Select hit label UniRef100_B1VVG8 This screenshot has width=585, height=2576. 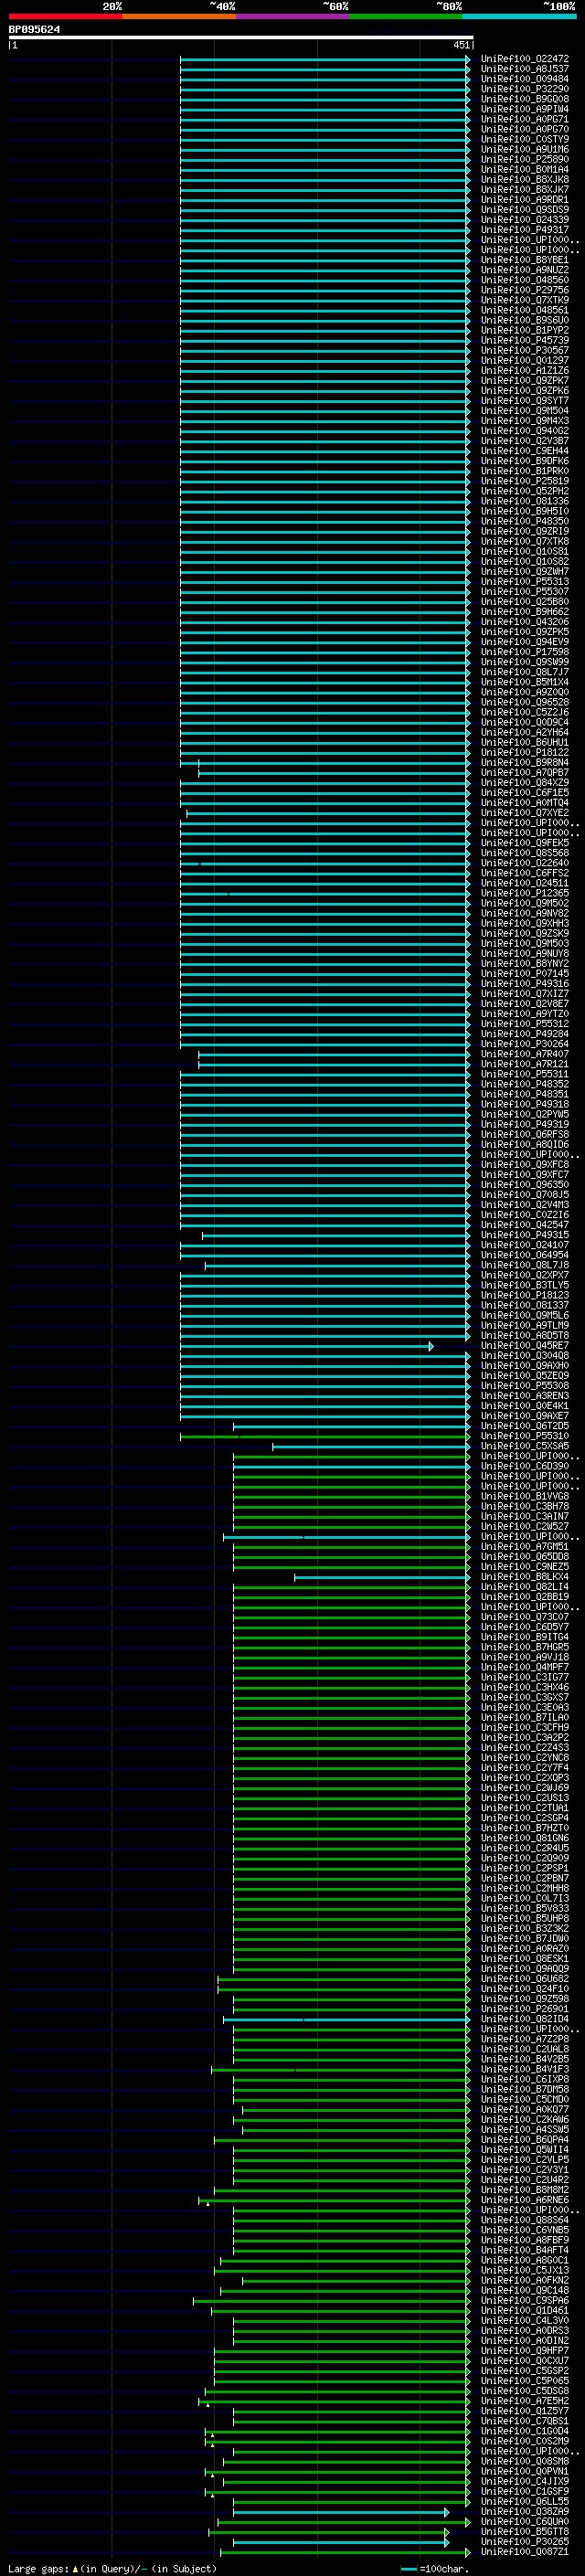[525, 1496]
